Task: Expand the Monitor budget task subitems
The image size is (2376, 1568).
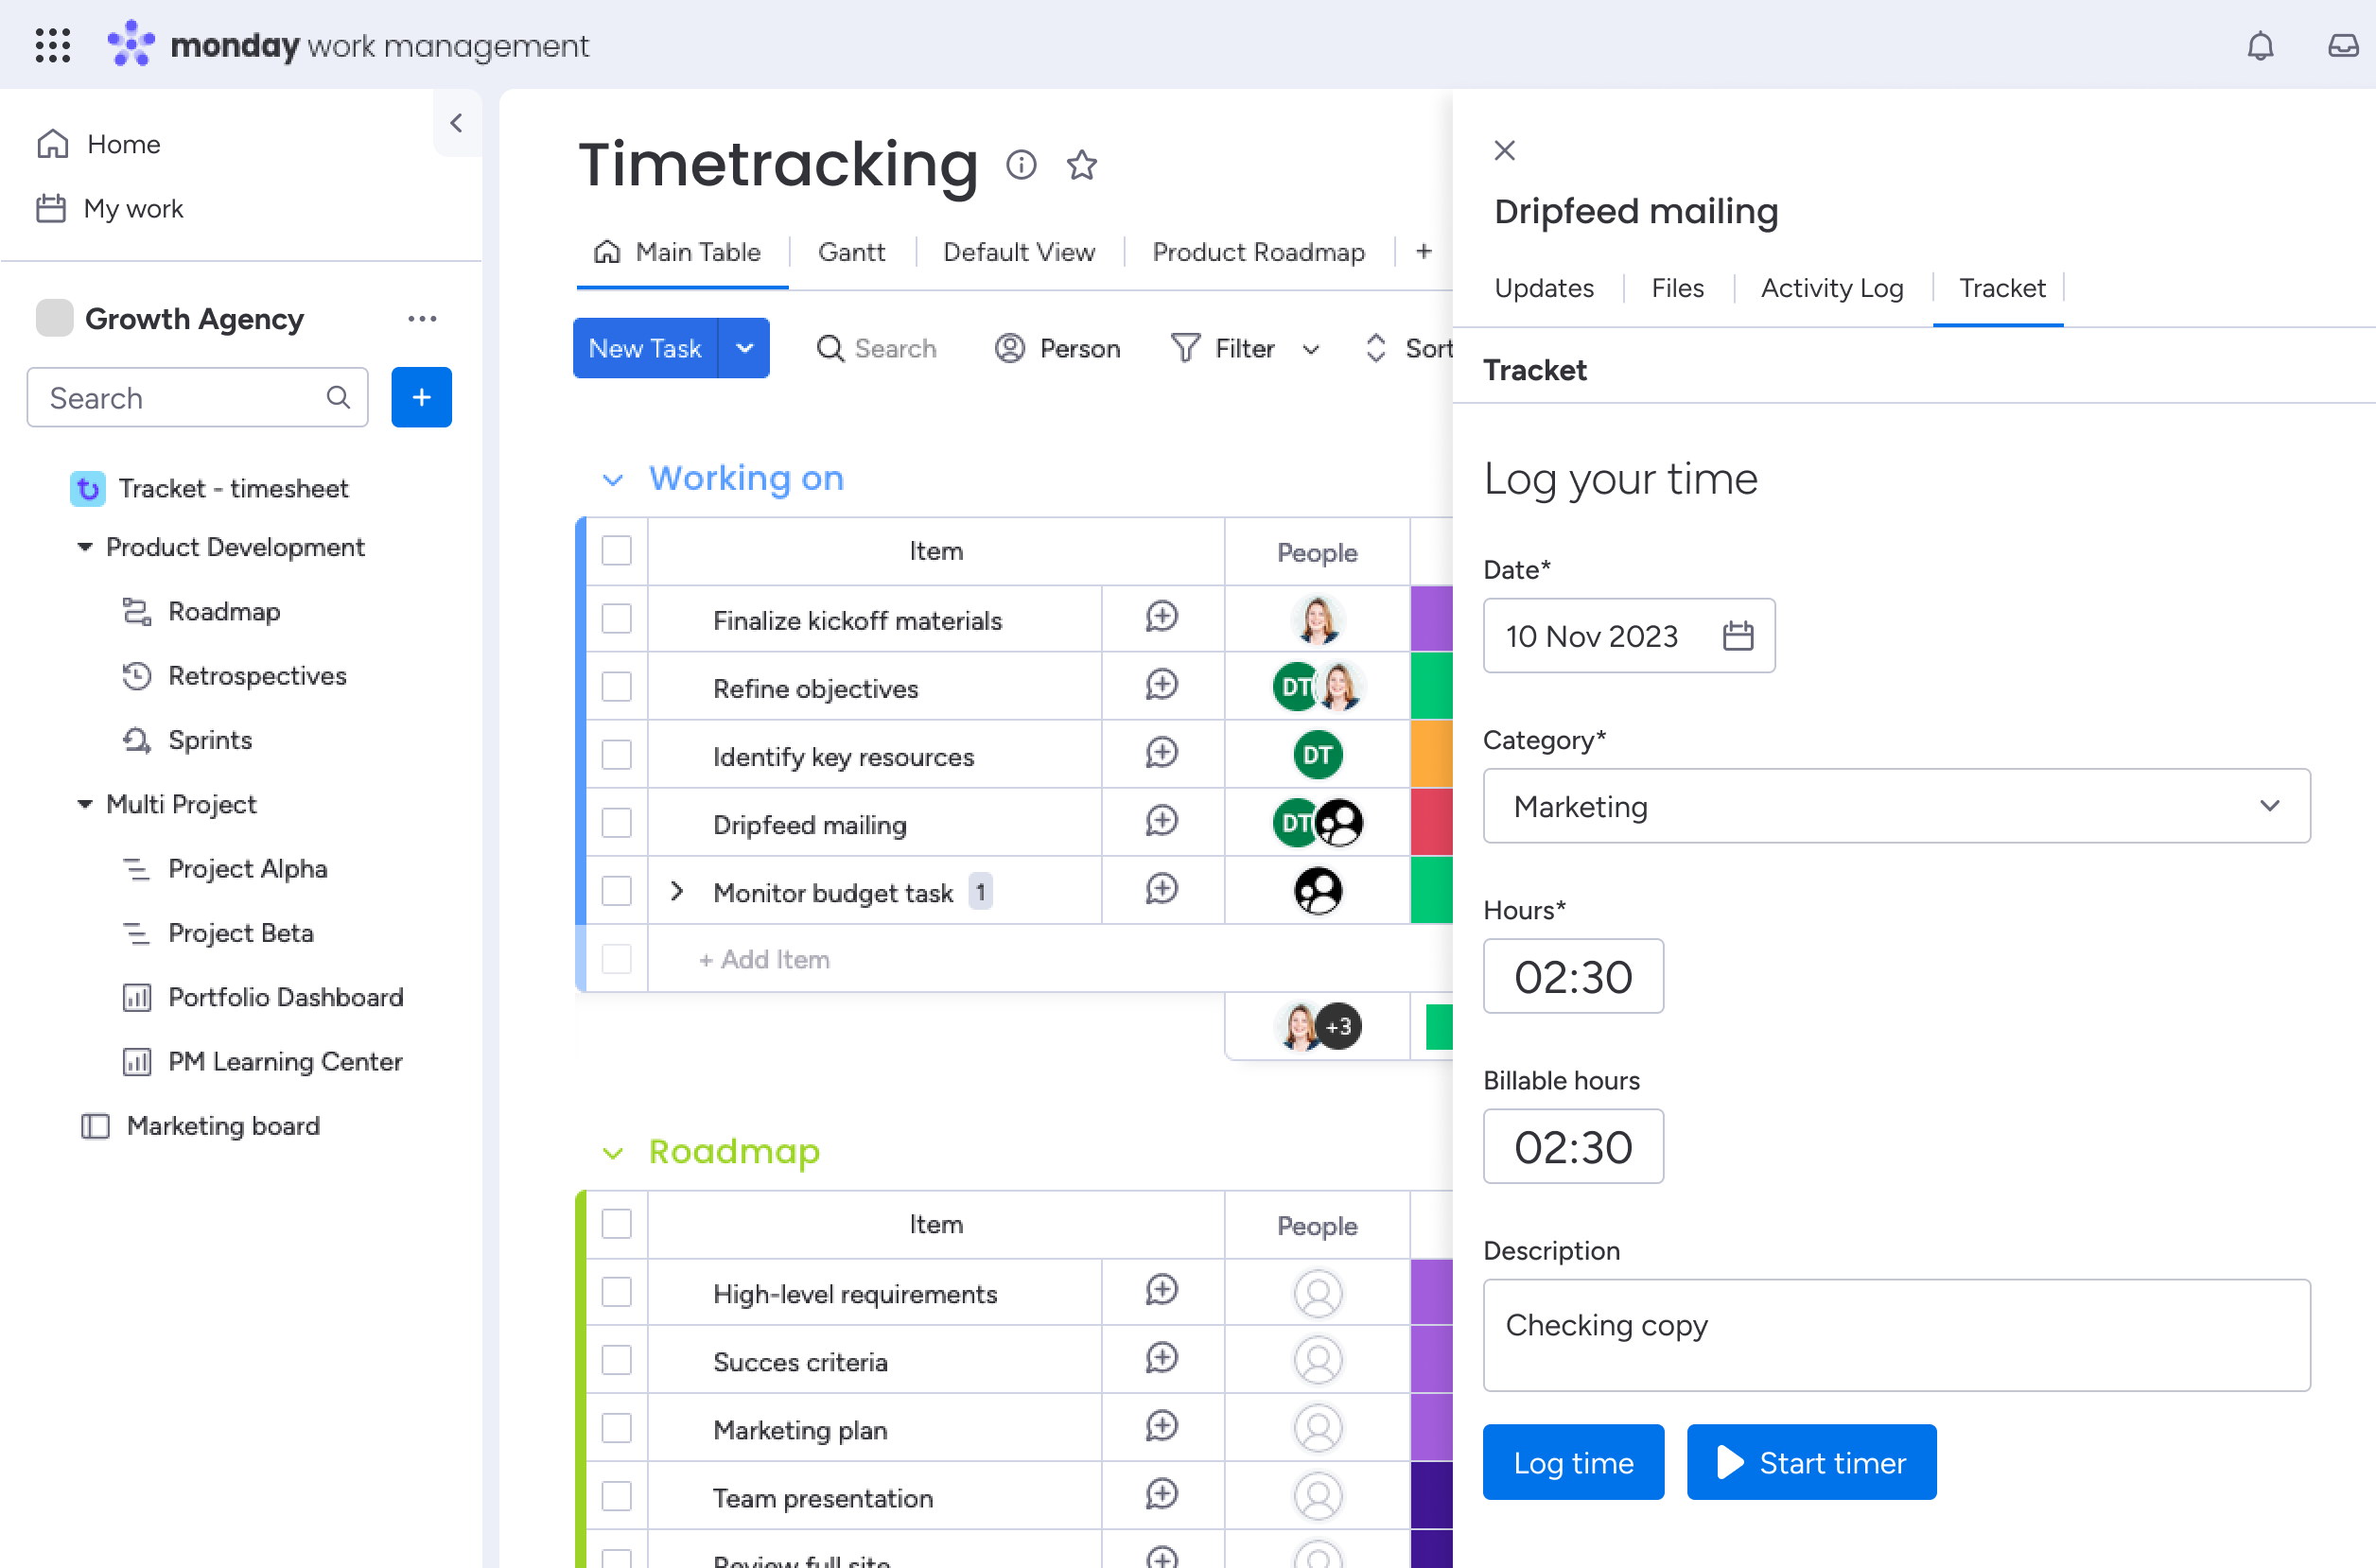Action: 679,891
